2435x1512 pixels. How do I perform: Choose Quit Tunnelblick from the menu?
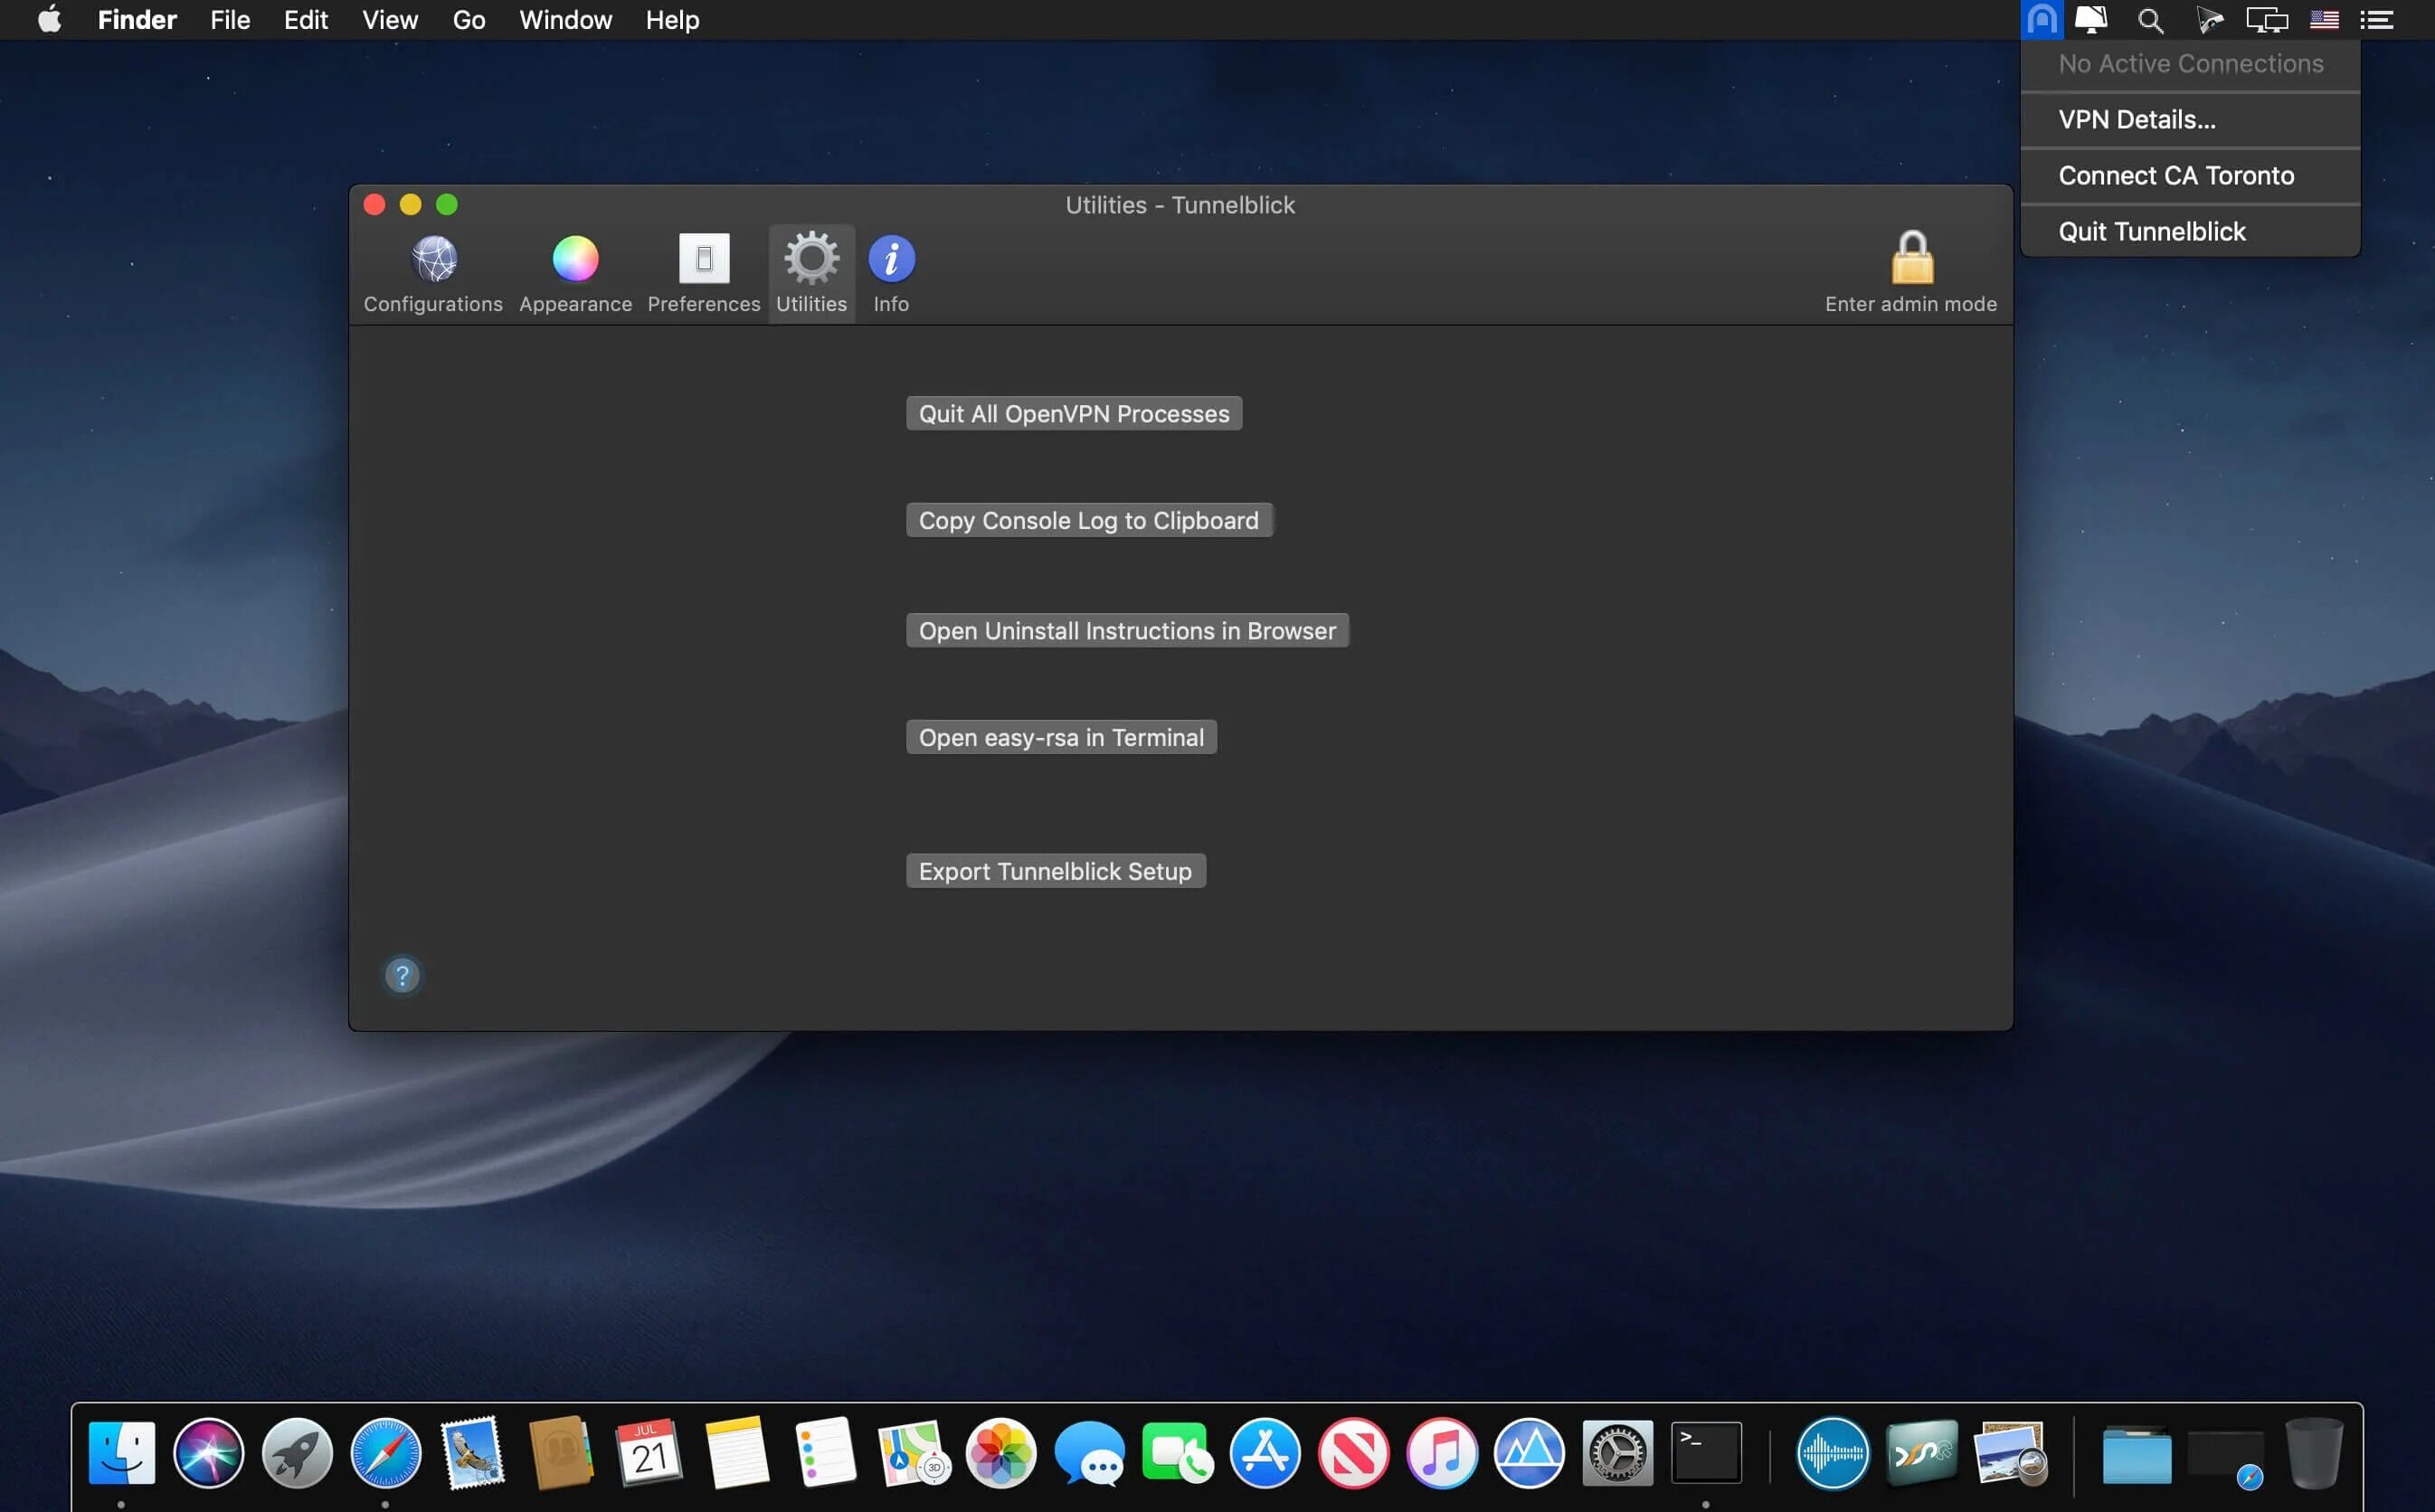point(2152,232)
